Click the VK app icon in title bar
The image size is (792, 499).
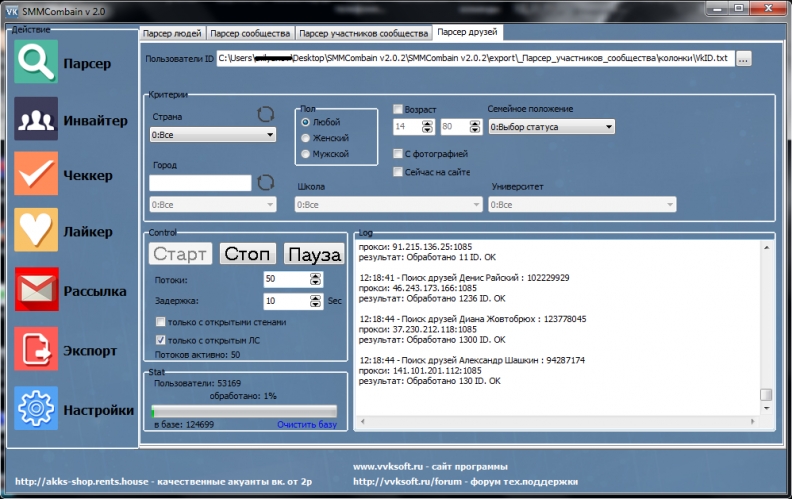pos(12,11)
